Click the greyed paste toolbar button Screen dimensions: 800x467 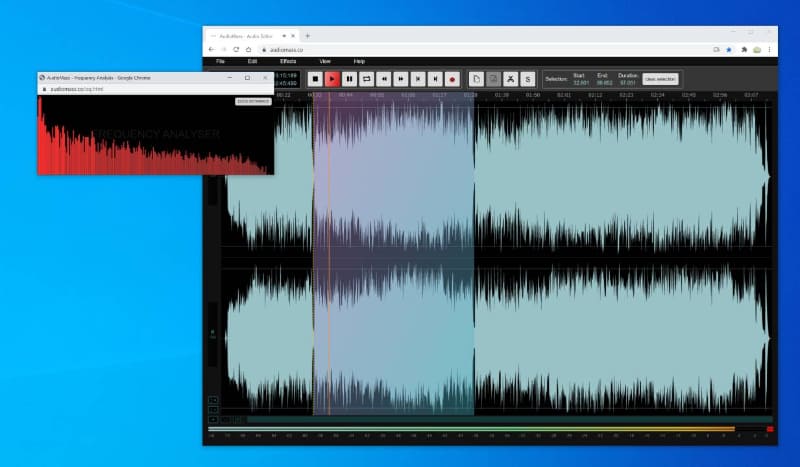[x=493, y=79]
